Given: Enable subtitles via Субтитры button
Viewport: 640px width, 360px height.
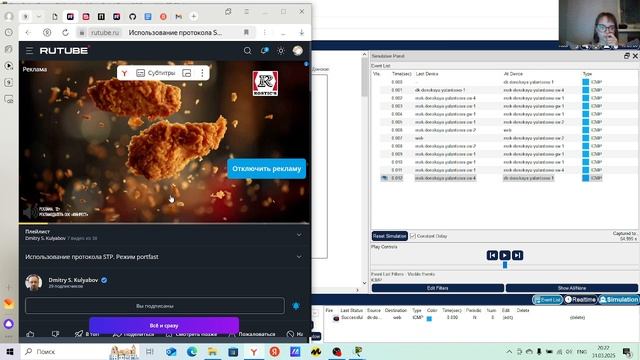Looking at the screenshot, I should tap(156, 73).
